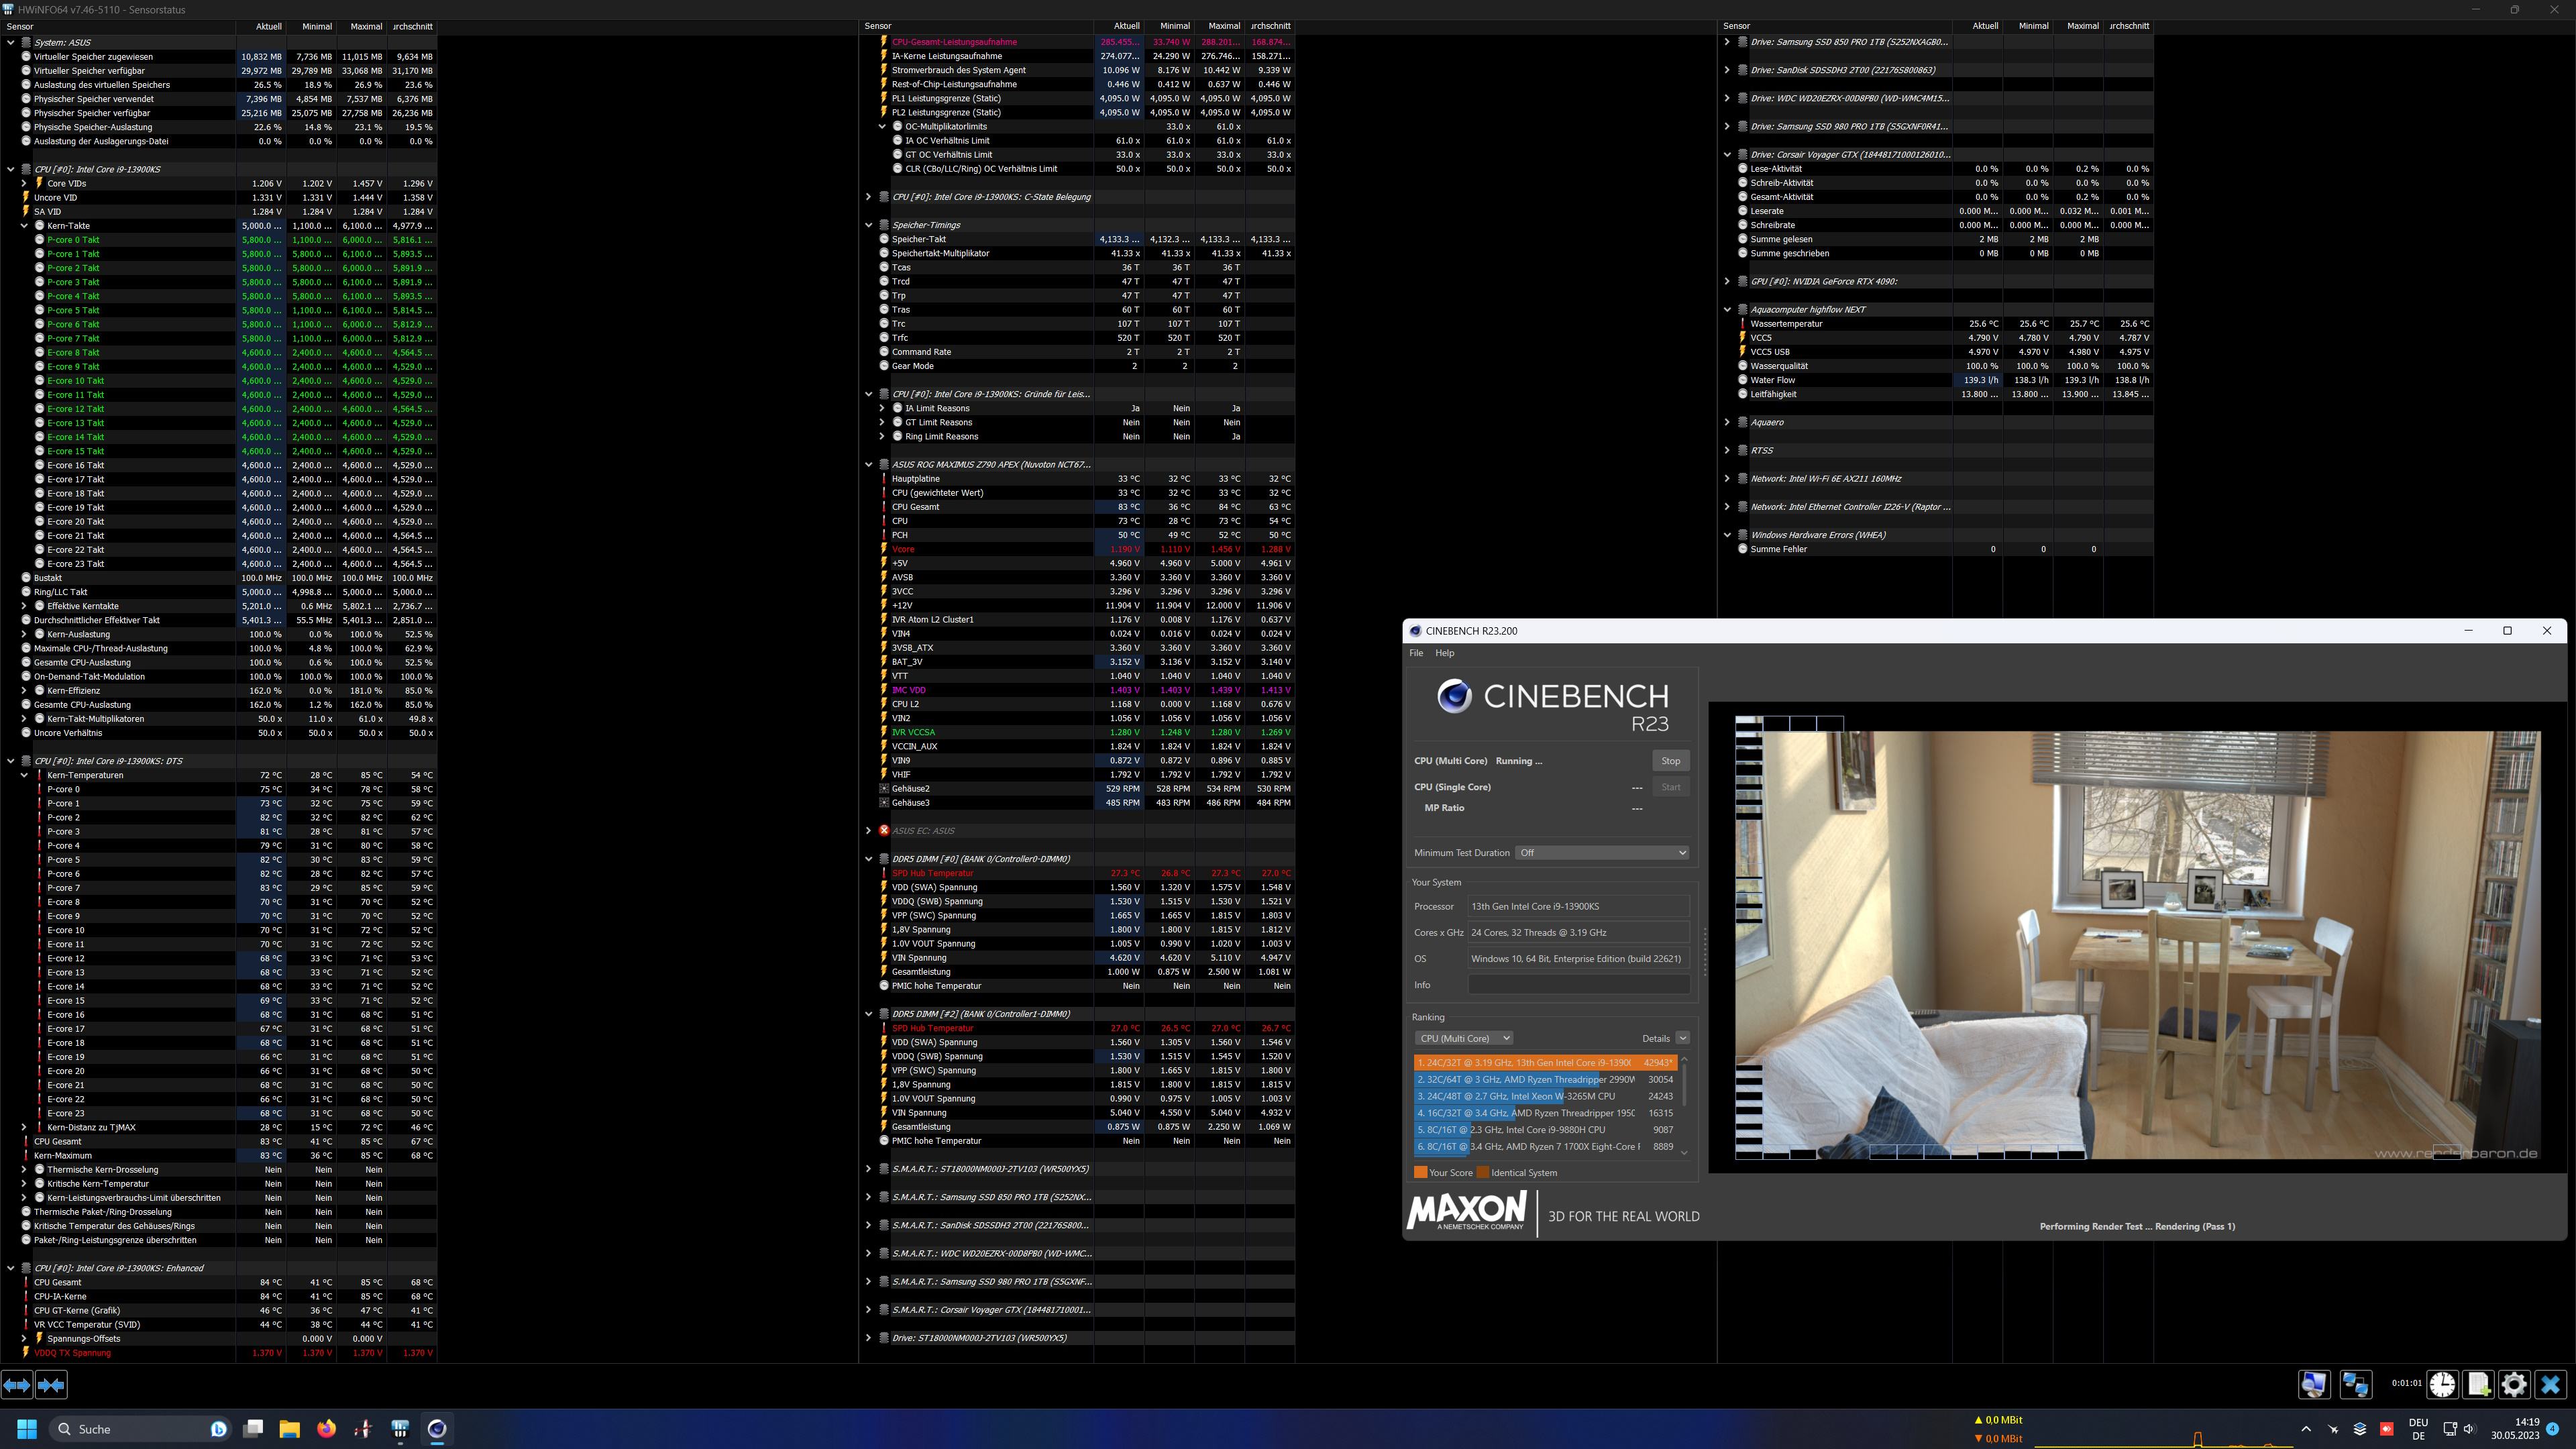The height and width of the screenshot is (1449, 2576).
Task: Click the Cinebench taskbar icon
Action: click(437, 1428)
